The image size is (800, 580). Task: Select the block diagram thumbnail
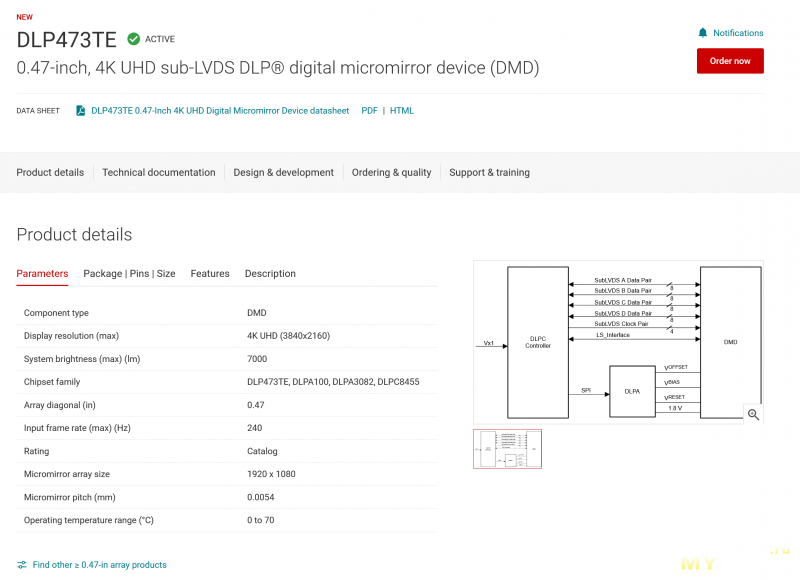(x=507, y=449)
